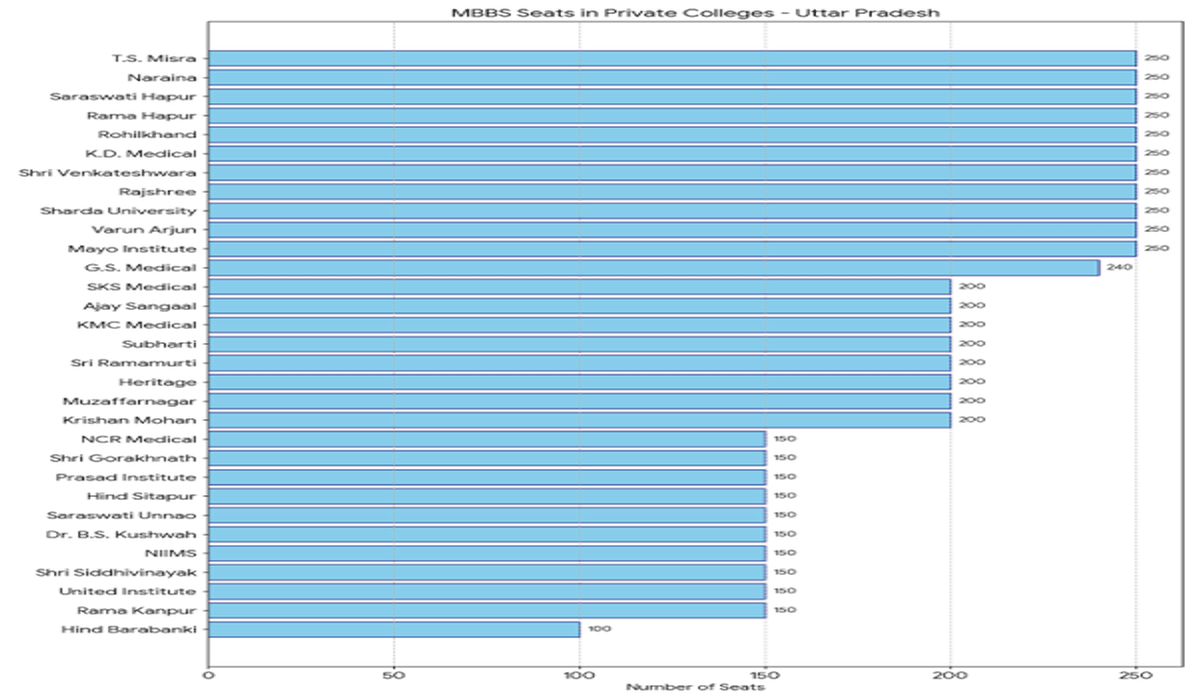Select the Dr. B.S. Kushwah label
The height and width of the screenshot is (700, 1200).
122,534
